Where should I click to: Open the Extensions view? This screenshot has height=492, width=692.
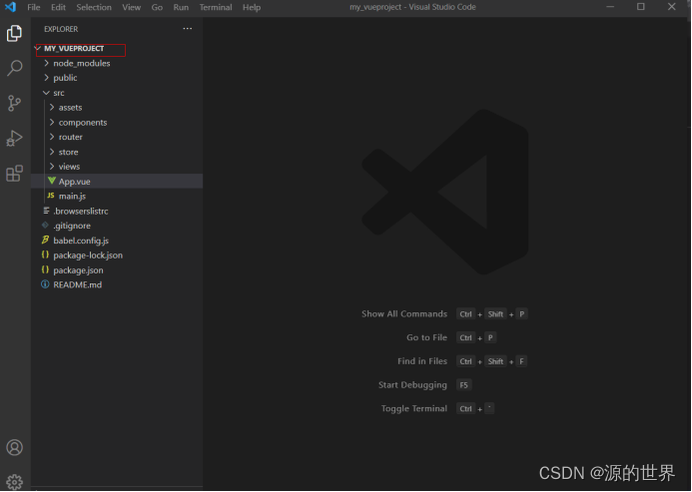coord(14,173)
